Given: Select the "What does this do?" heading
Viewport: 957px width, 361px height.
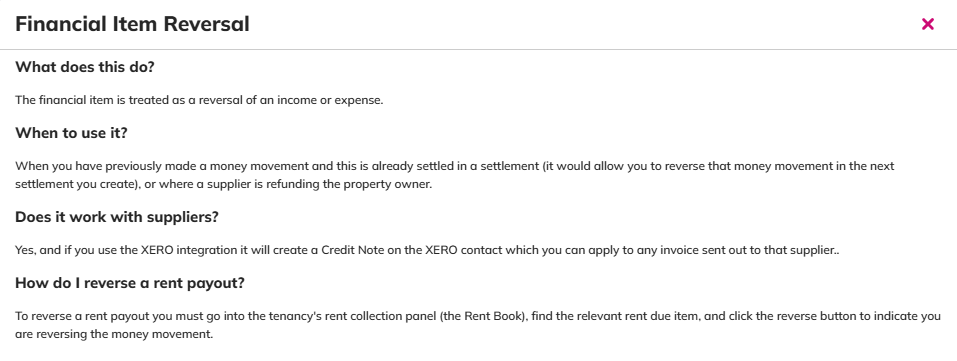Looking at the screenshot, I should point(85,67).
